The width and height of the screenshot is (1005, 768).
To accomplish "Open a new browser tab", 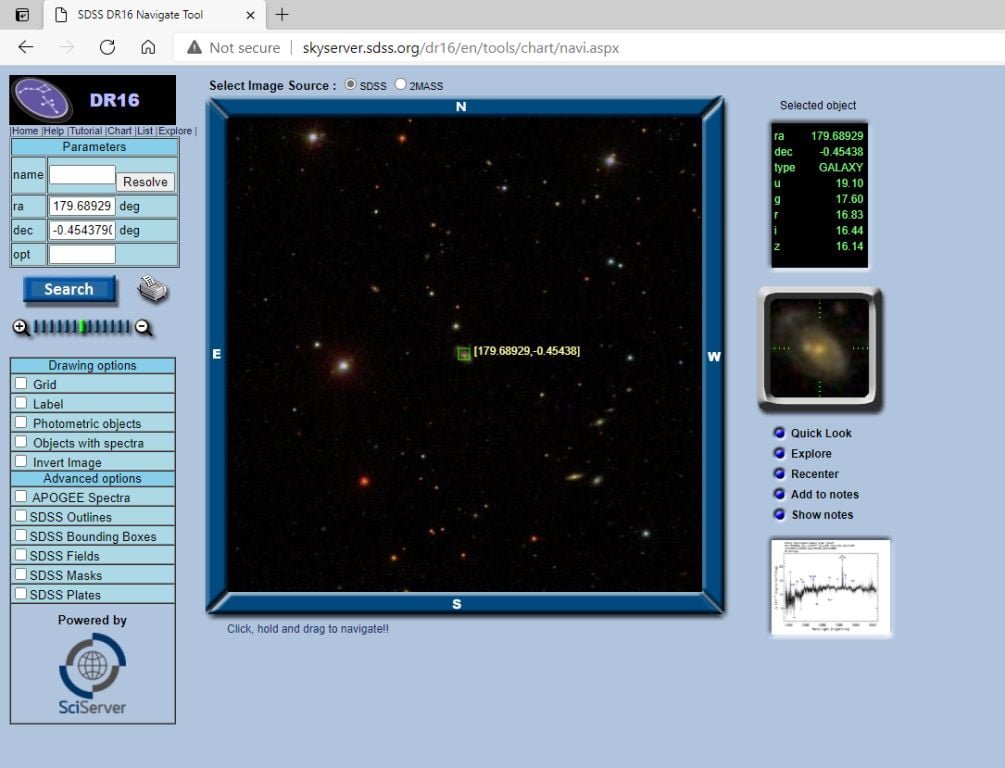I will (282, 14).
